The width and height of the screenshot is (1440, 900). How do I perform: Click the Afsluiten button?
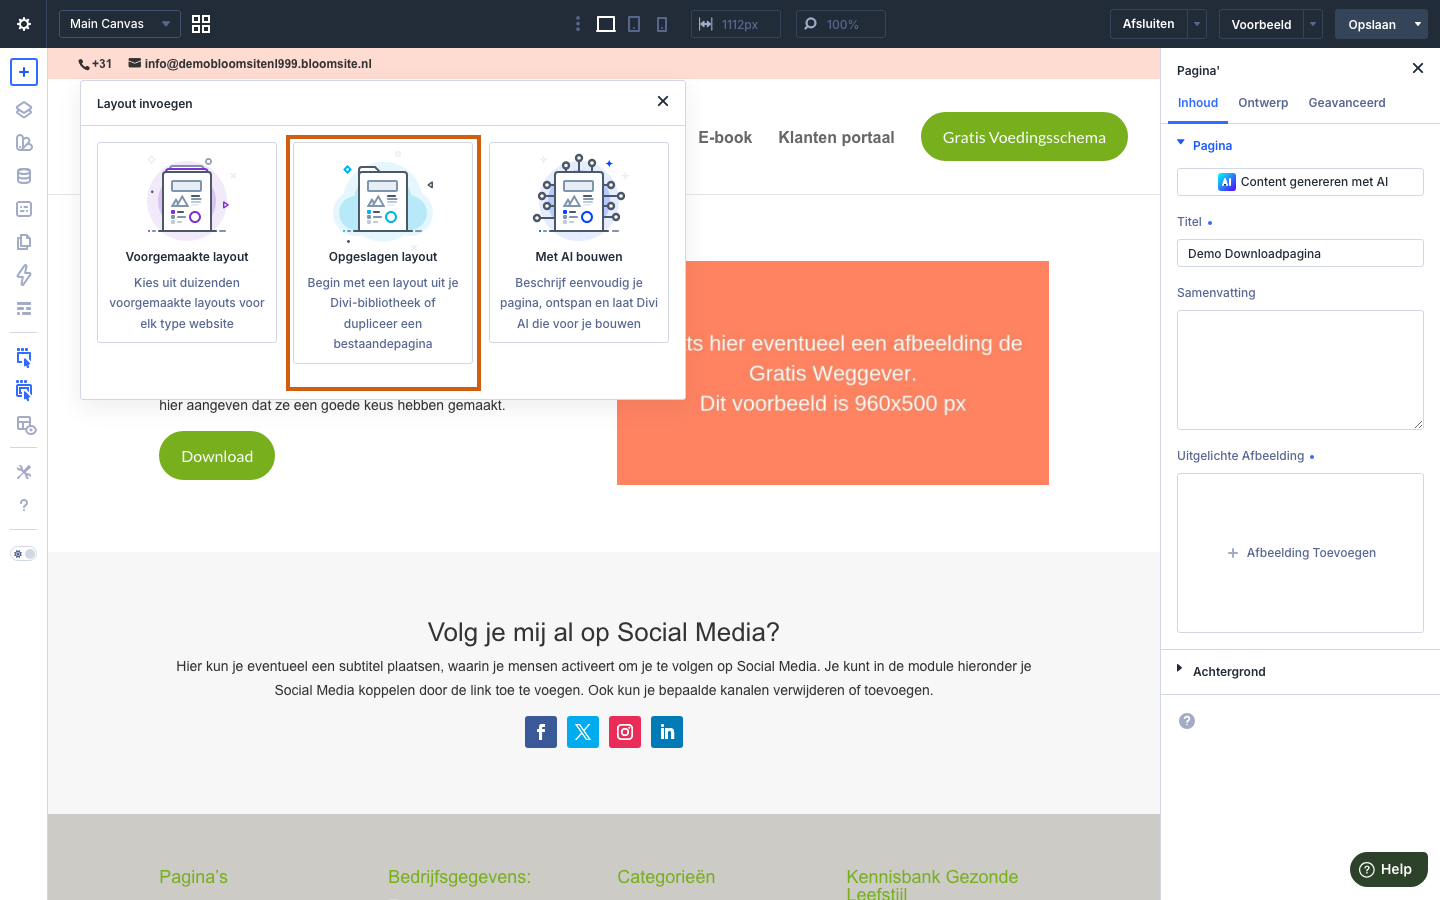[1148, 24]
